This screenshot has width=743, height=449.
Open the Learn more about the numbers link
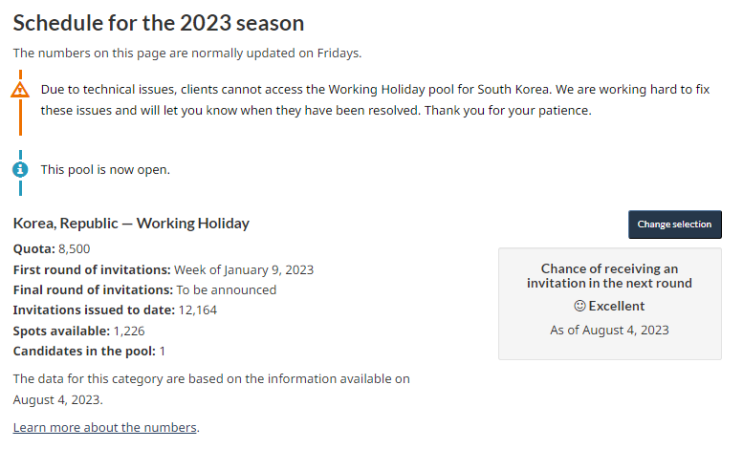point(105,427)
